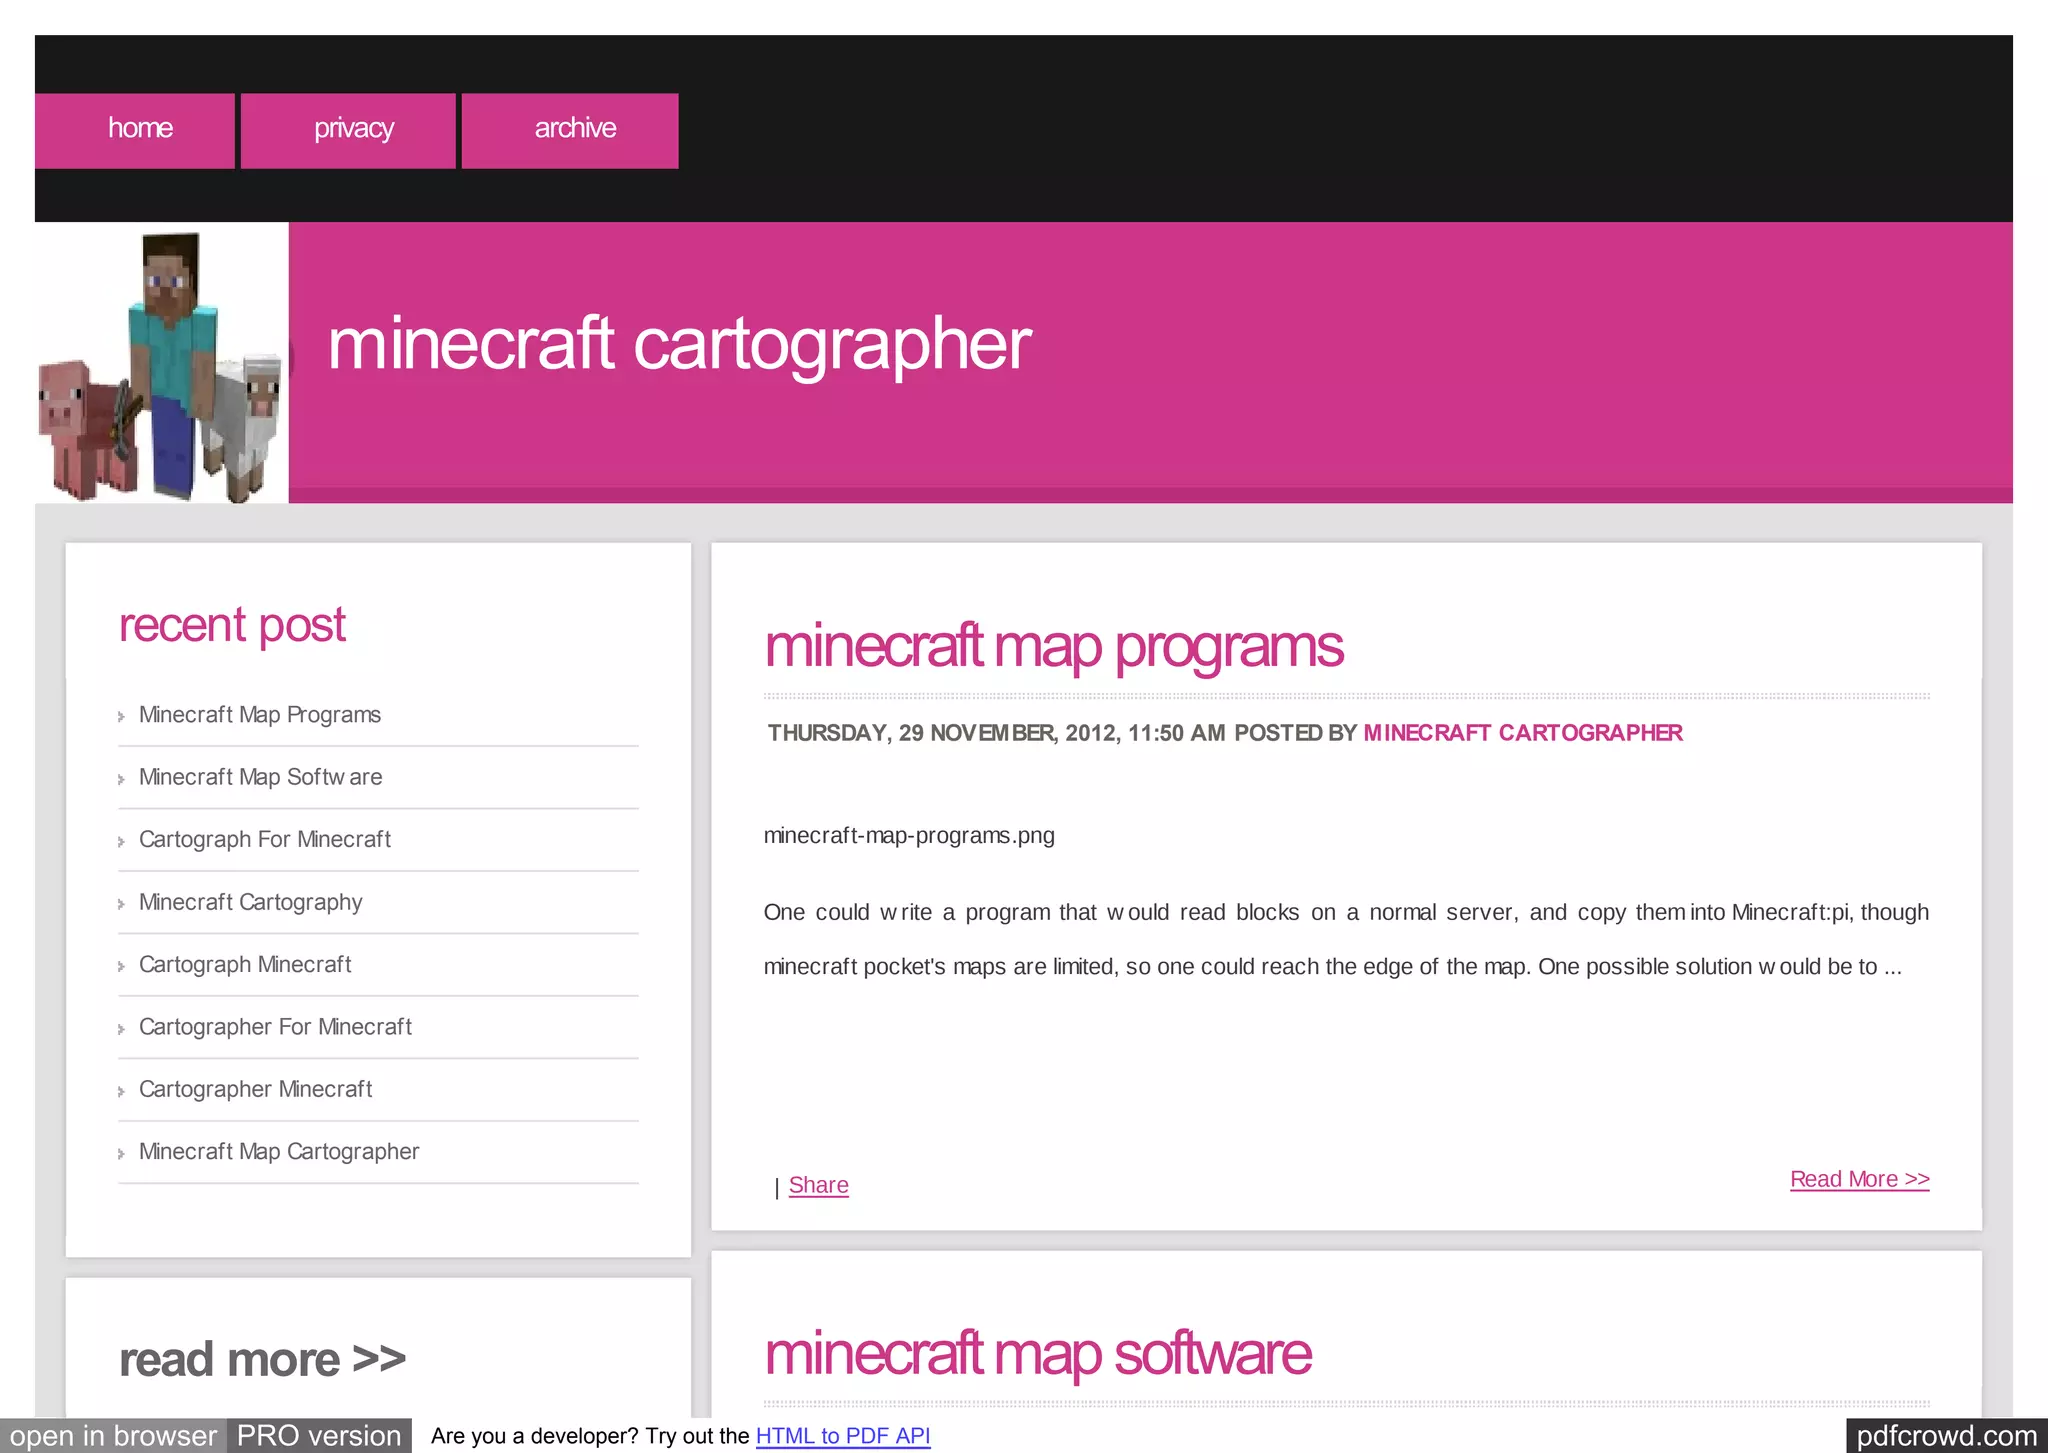Open the Minecraft Map Cartographer recent post
Screen dimensions: 2048x1453
(x=278, y=1152)
